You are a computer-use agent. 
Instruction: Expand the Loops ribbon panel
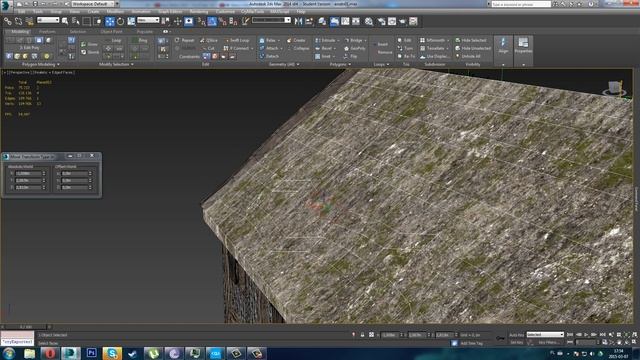(x=382, y=64)
